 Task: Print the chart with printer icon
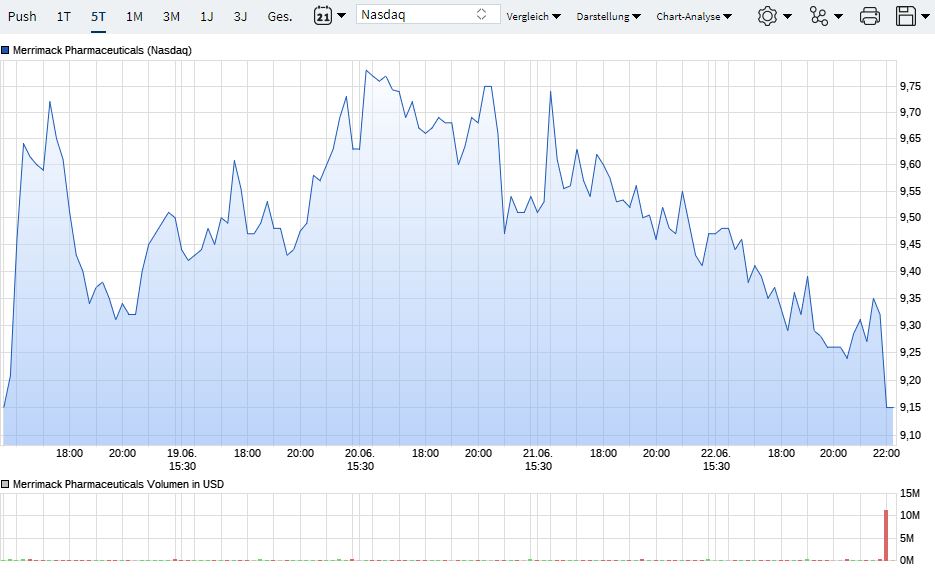(x=870, y=16)
